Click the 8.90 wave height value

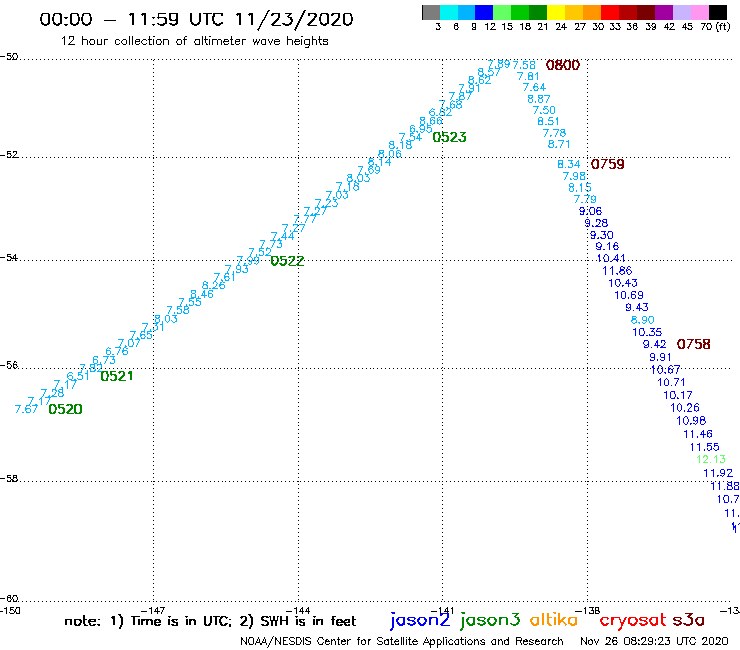(x=642, y=320)
